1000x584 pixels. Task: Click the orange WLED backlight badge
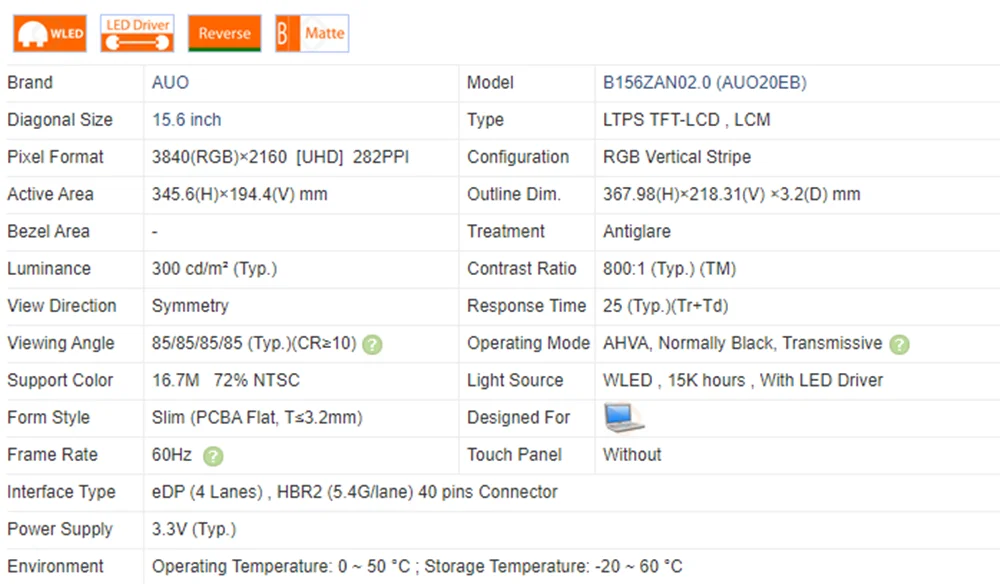point(49,34)
